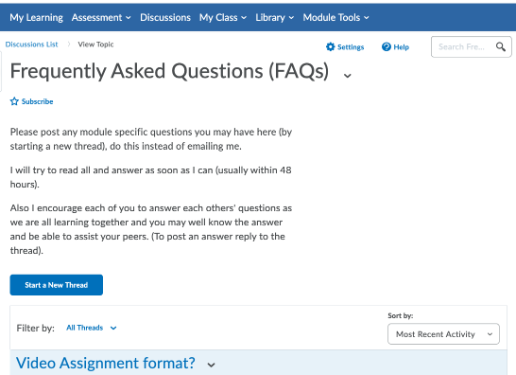Expand the Module Tools menu

(336, 17)
